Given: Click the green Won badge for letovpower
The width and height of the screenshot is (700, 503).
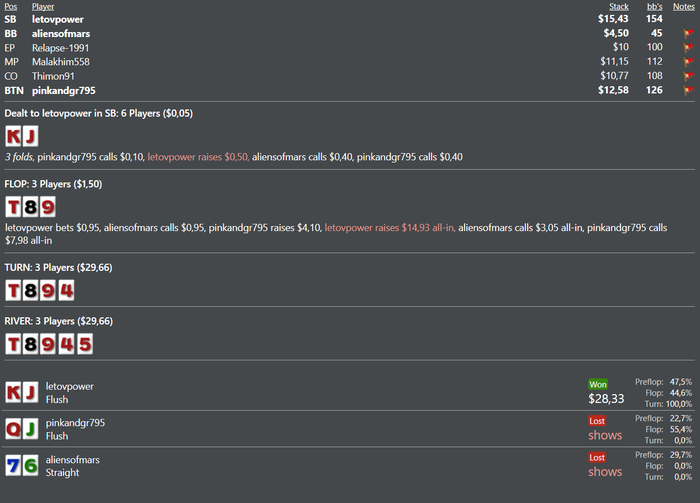Looking at the screenshot, I should pos(597,383).
